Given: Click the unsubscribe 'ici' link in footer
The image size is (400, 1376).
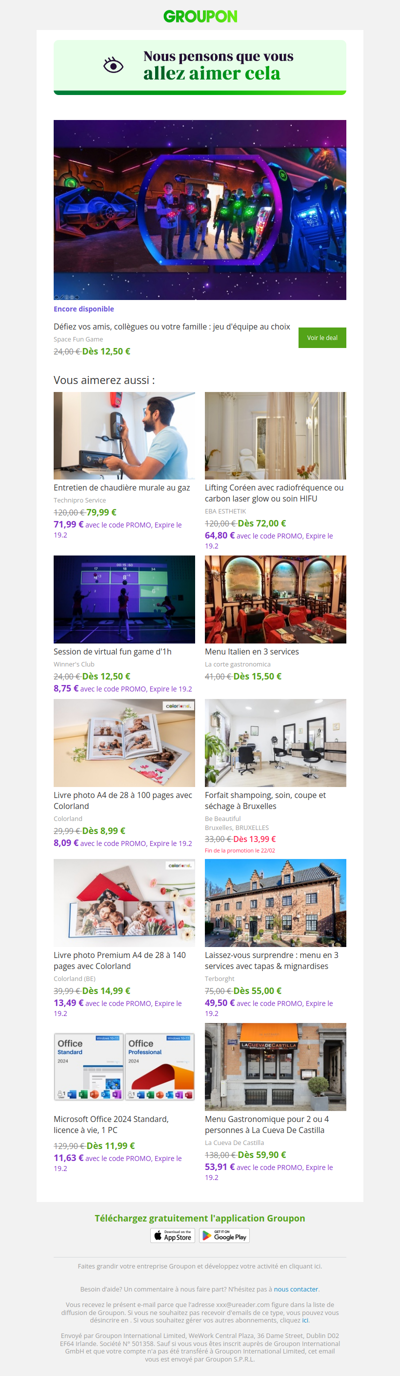Looking at the screenshot, I should 305,1320.
